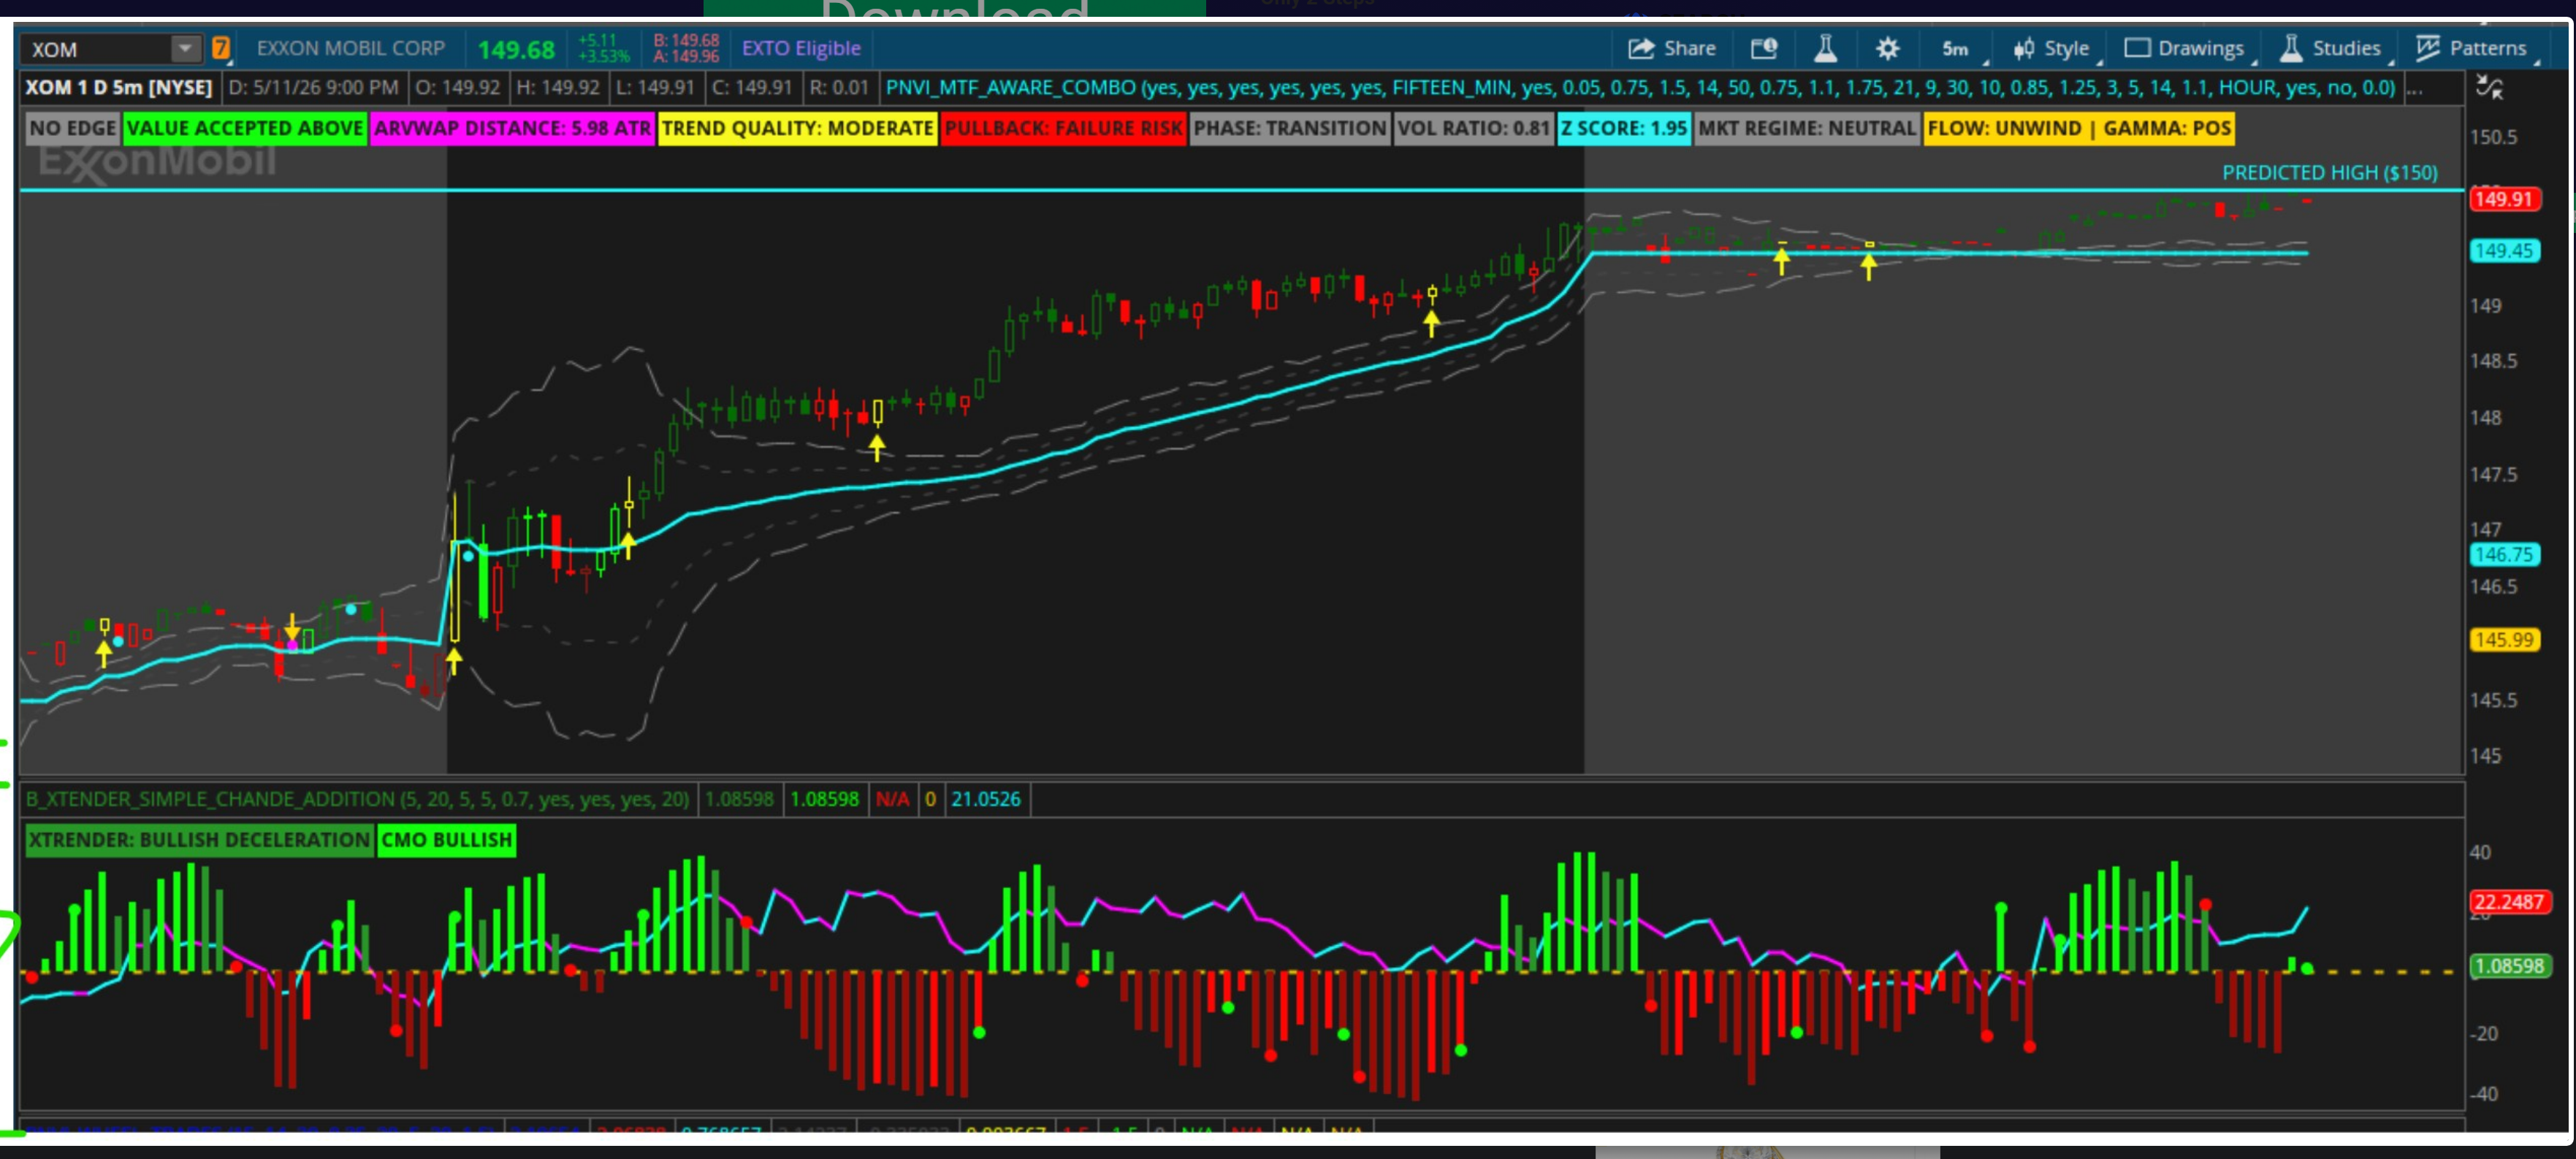Click the XOM symbol entry field
This screenshot has width=2576, height=1159.
98,49
